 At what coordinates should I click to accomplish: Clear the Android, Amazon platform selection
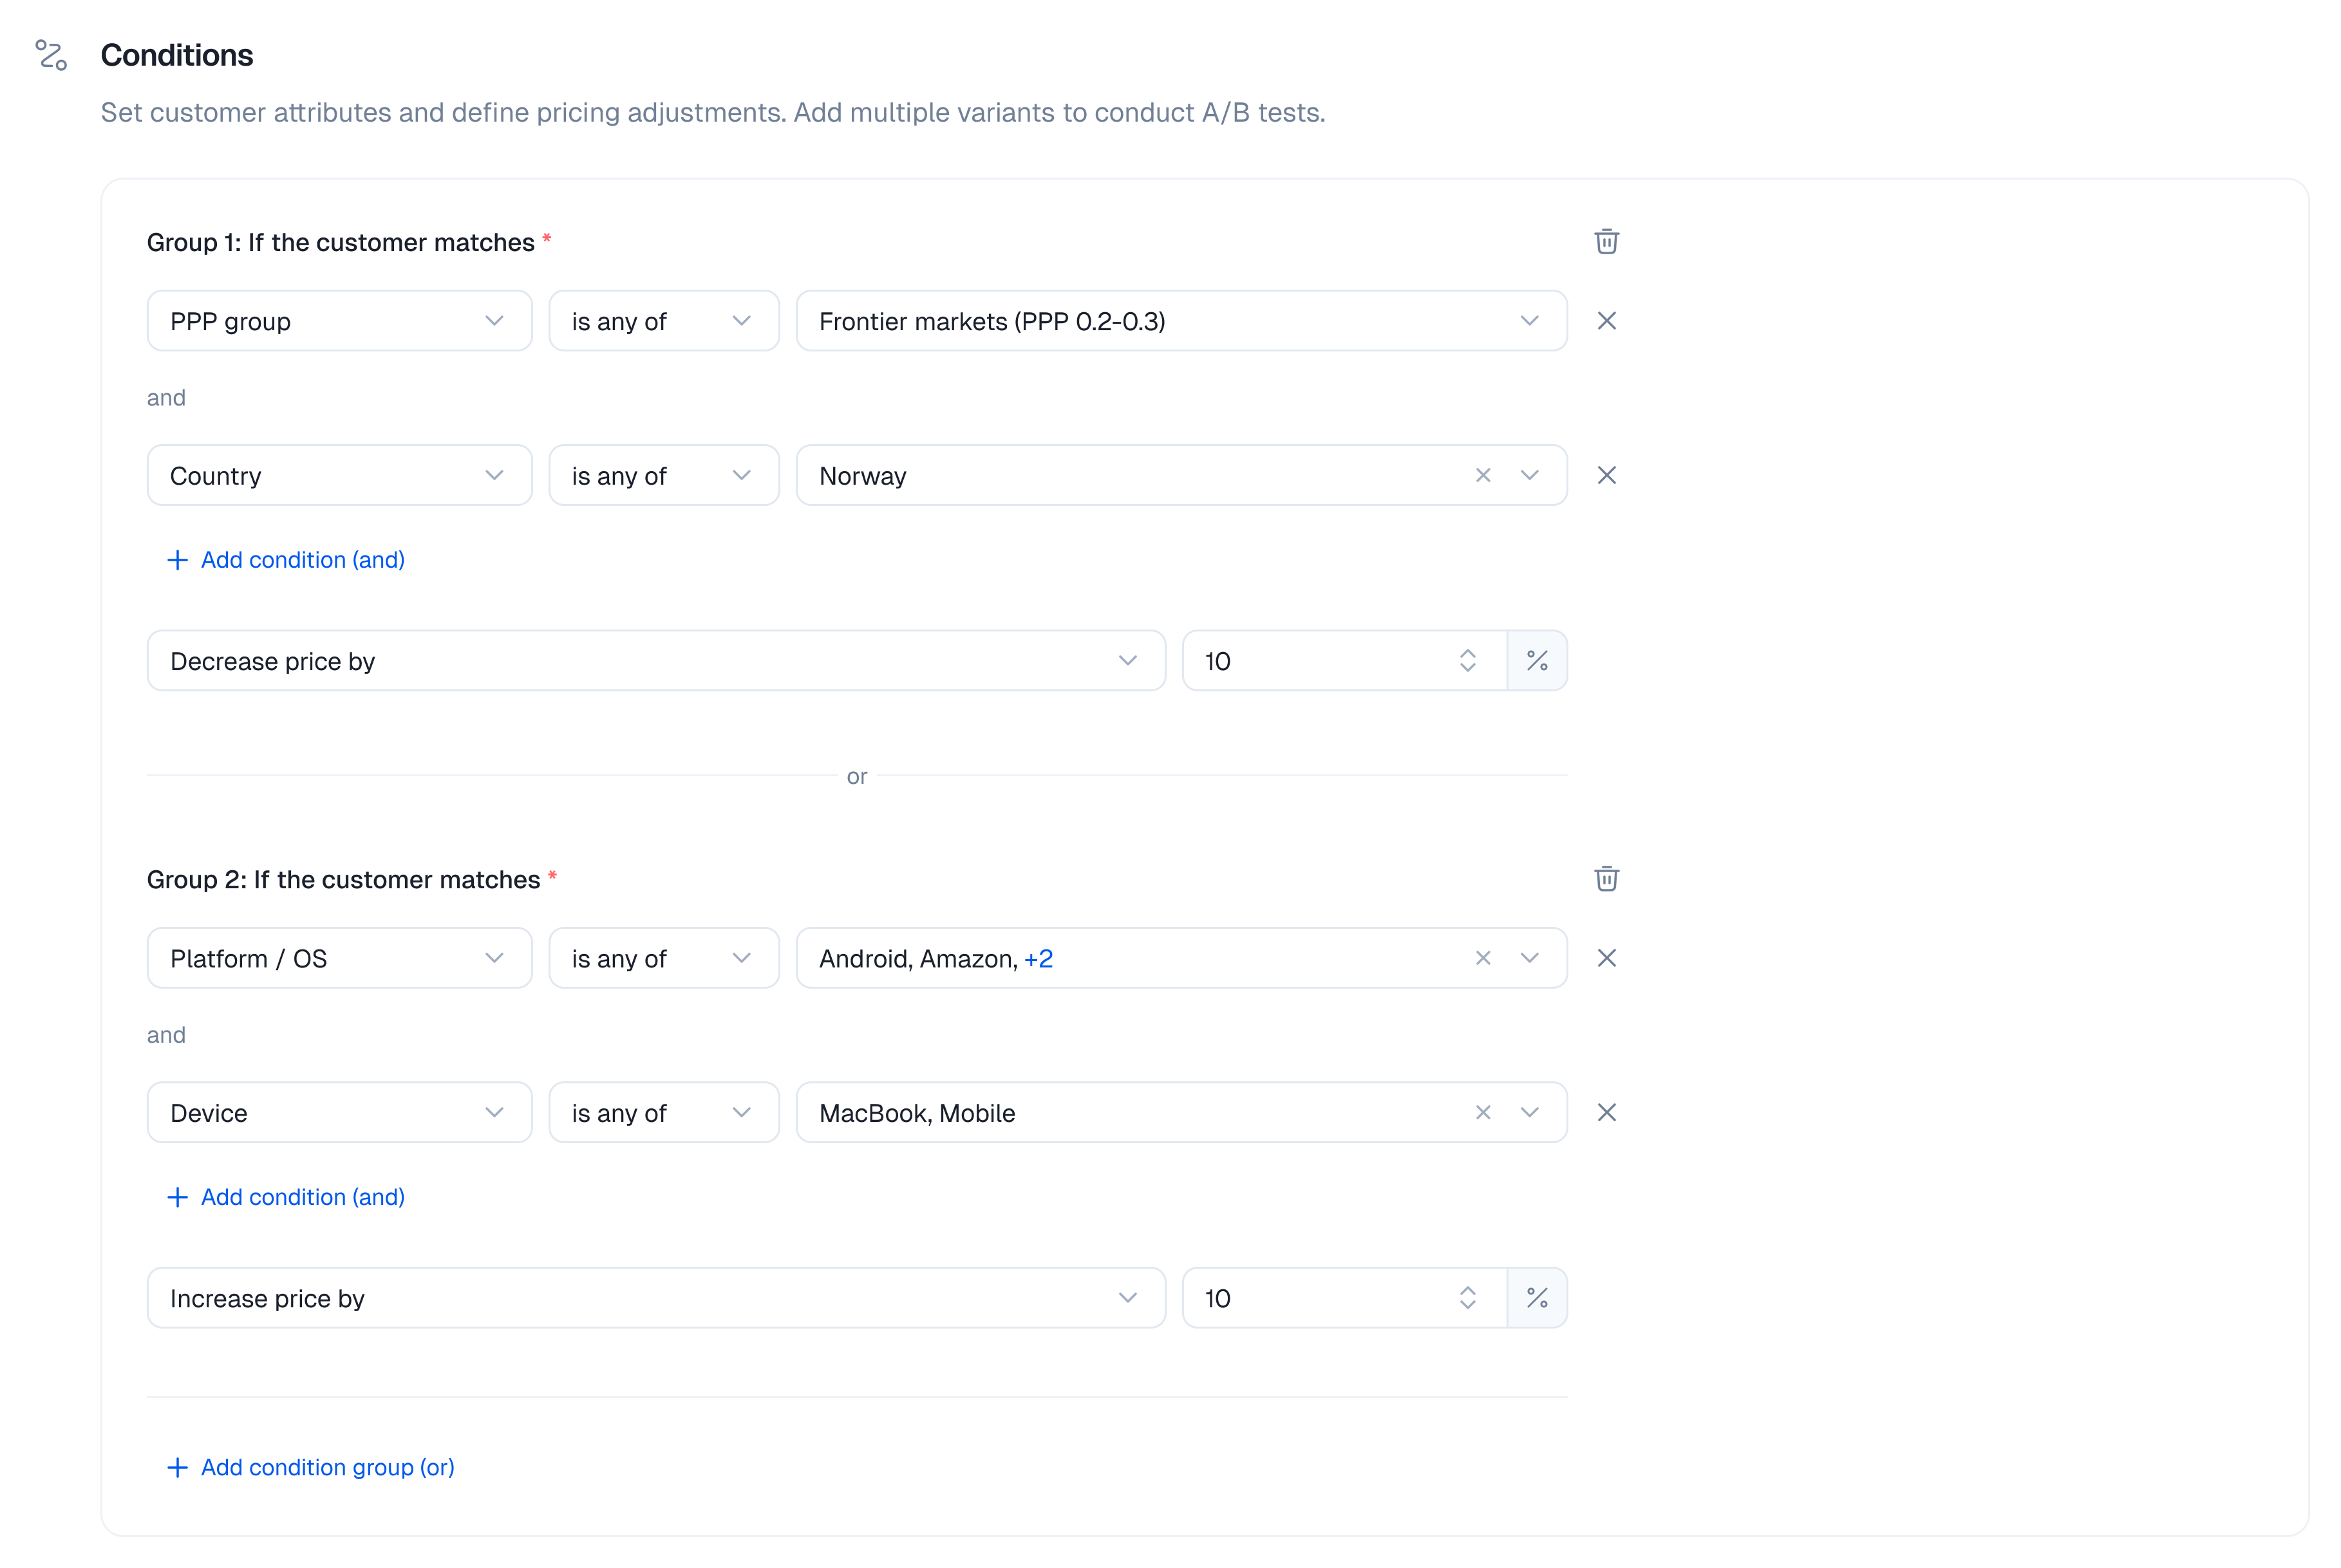(1482, 958)
